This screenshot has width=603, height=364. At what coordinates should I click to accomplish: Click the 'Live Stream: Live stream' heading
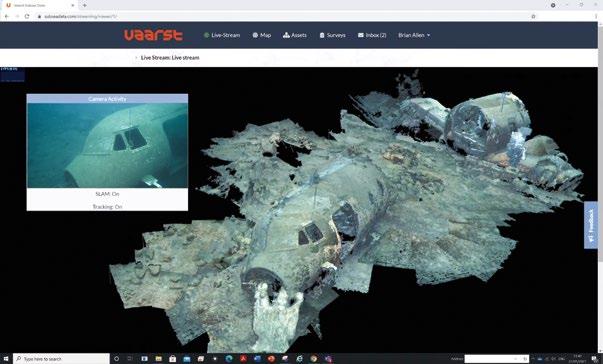(170, 58)
